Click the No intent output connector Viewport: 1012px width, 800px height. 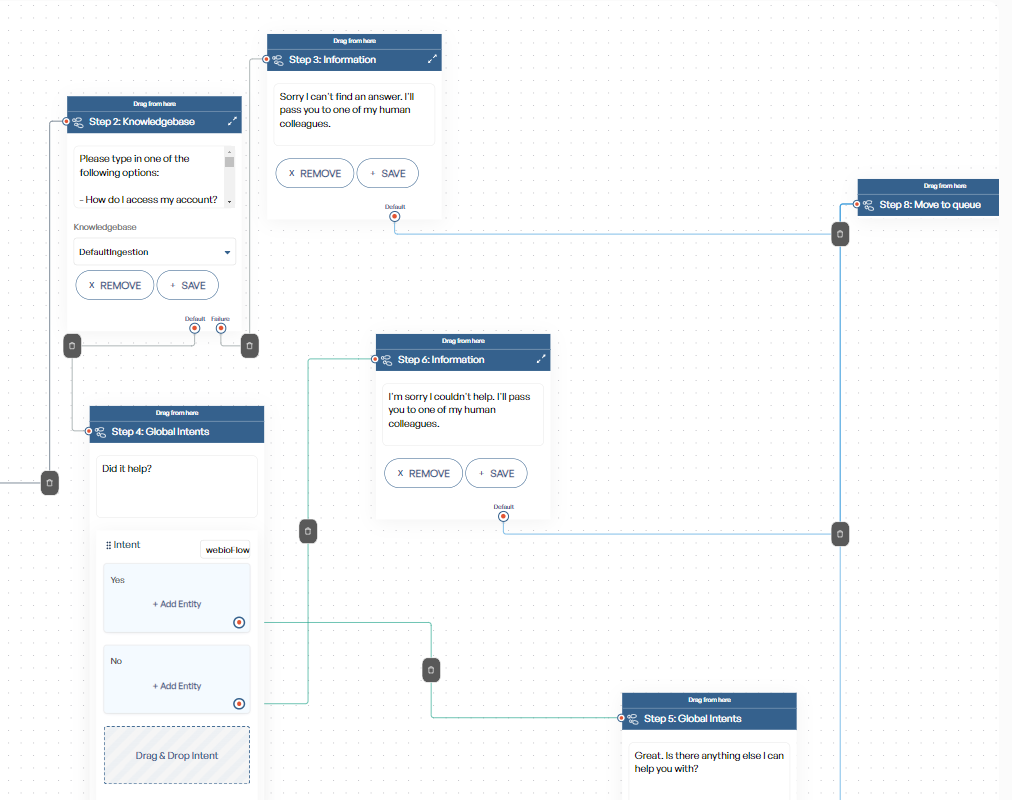[x=239, y=704]
